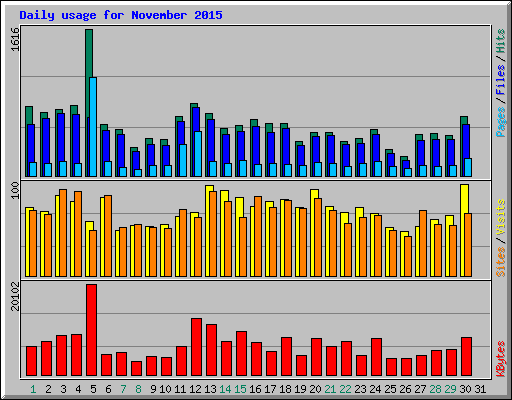The width and height of the screenshot is (512, 400).
Task: Click the tallest red KBytes bar on day 5
Action: click(91, 330)
